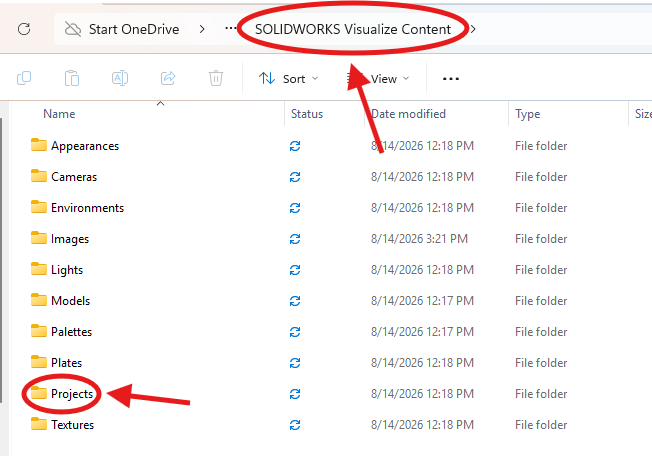Screen dimensions: 652x456
Task: Click the File folder type for Textures
Action: 541,425
